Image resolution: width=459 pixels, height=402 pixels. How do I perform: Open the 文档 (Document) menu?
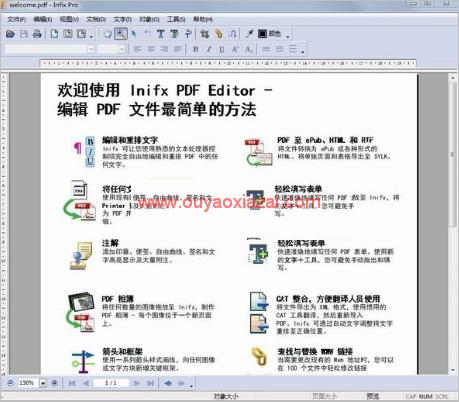click(x=96, y=19)
